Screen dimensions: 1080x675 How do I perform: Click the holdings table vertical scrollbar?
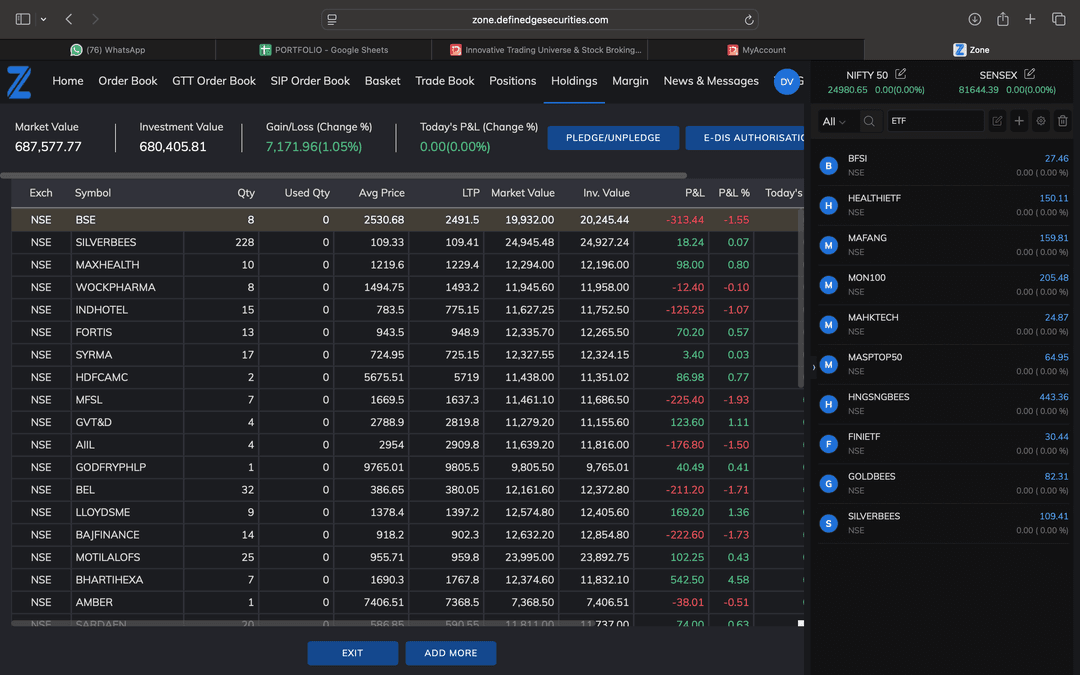pyautogui.click(x=800, y=299)
